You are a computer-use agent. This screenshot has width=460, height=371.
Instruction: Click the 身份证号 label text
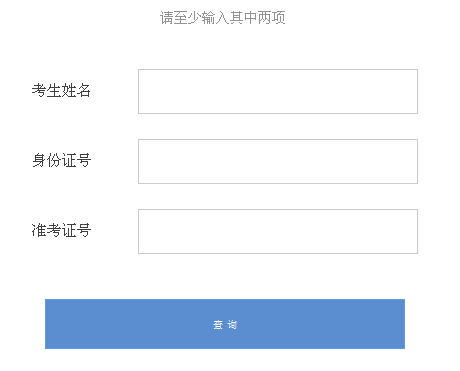tap(61, 160)
